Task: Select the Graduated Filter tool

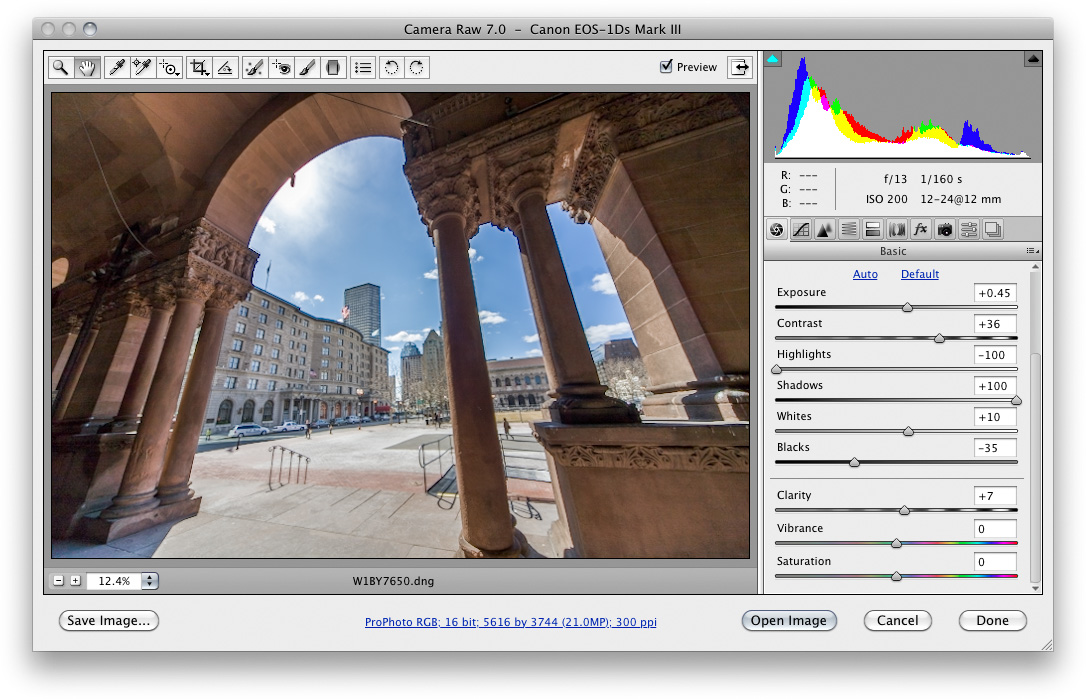Action: tap(333, 67)
